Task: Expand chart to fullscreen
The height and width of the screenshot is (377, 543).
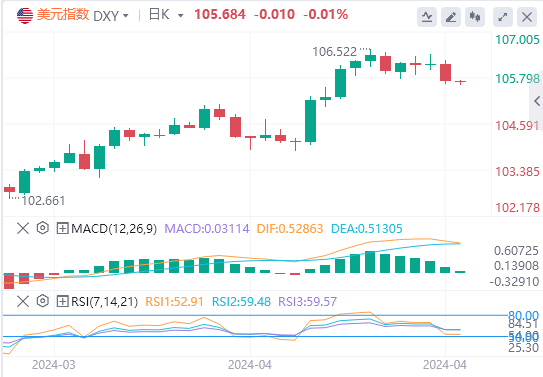Action: click(502, 17)
